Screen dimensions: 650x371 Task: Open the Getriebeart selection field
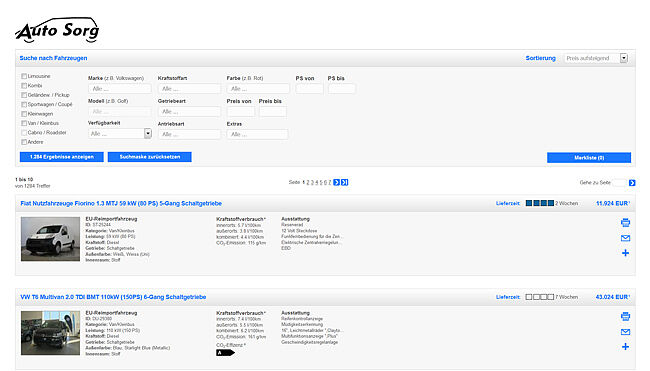(189, 112)
